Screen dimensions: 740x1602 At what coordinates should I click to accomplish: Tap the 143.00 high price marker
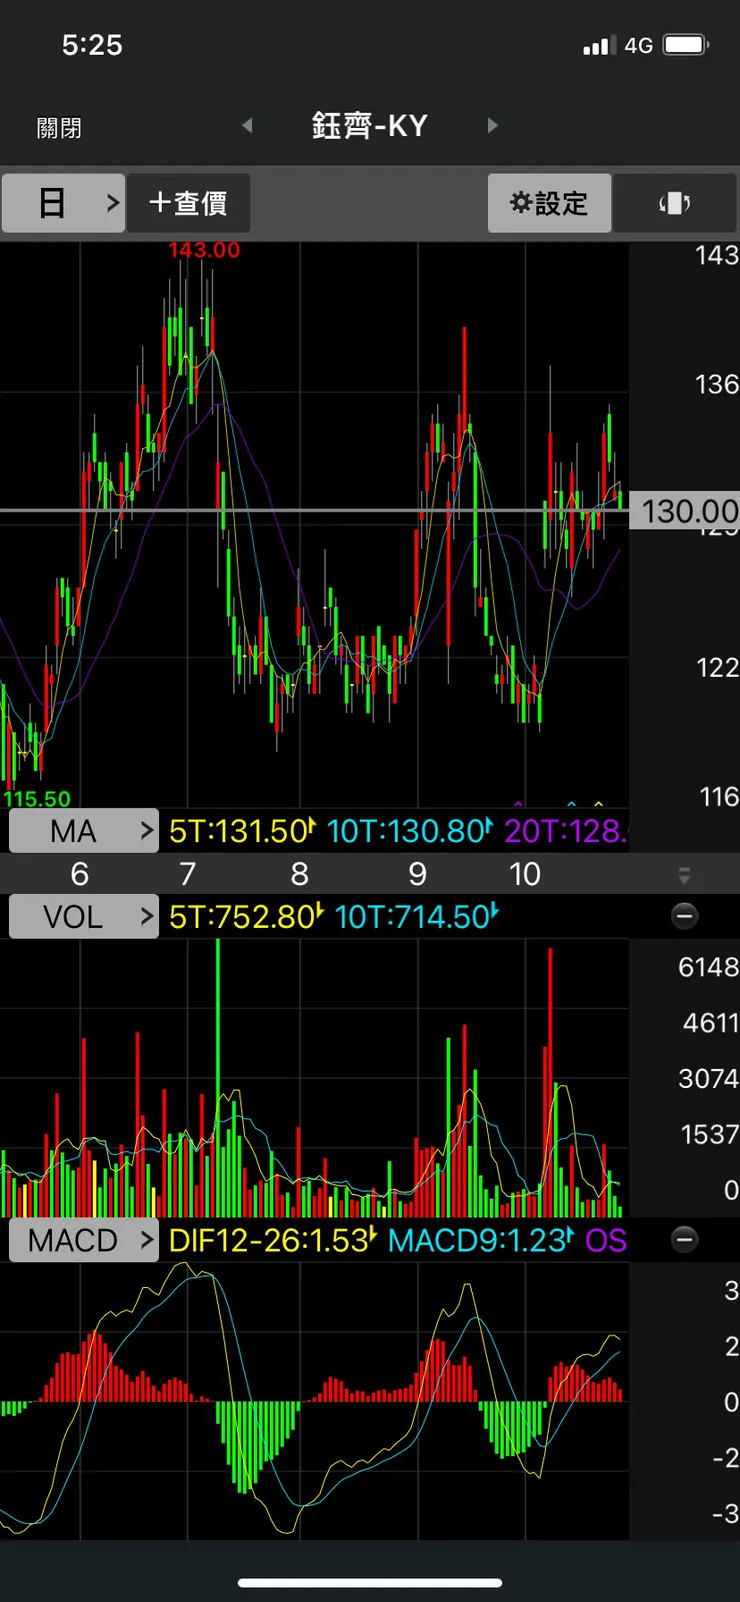tap(204, 250)
